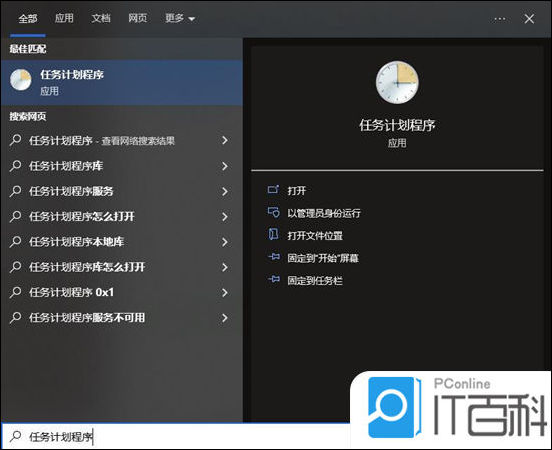The image size is (552, 450).
Task: Select suggestion text 任务计划程序库
Action: (x=66, y=166)
